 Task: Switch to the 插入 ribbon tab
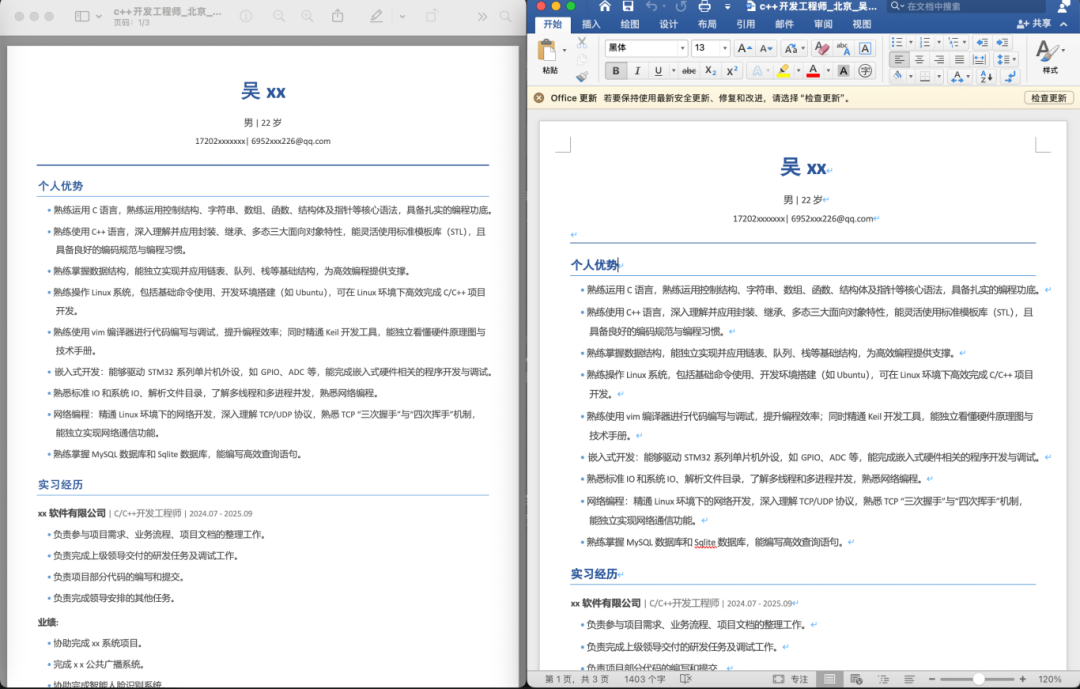[591, 24]
